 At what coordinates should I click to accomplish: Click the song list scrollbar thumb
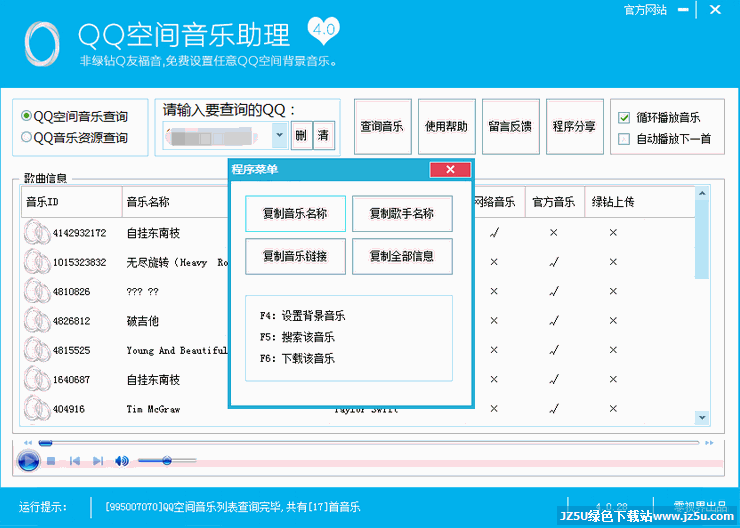[x=702, y=239]
